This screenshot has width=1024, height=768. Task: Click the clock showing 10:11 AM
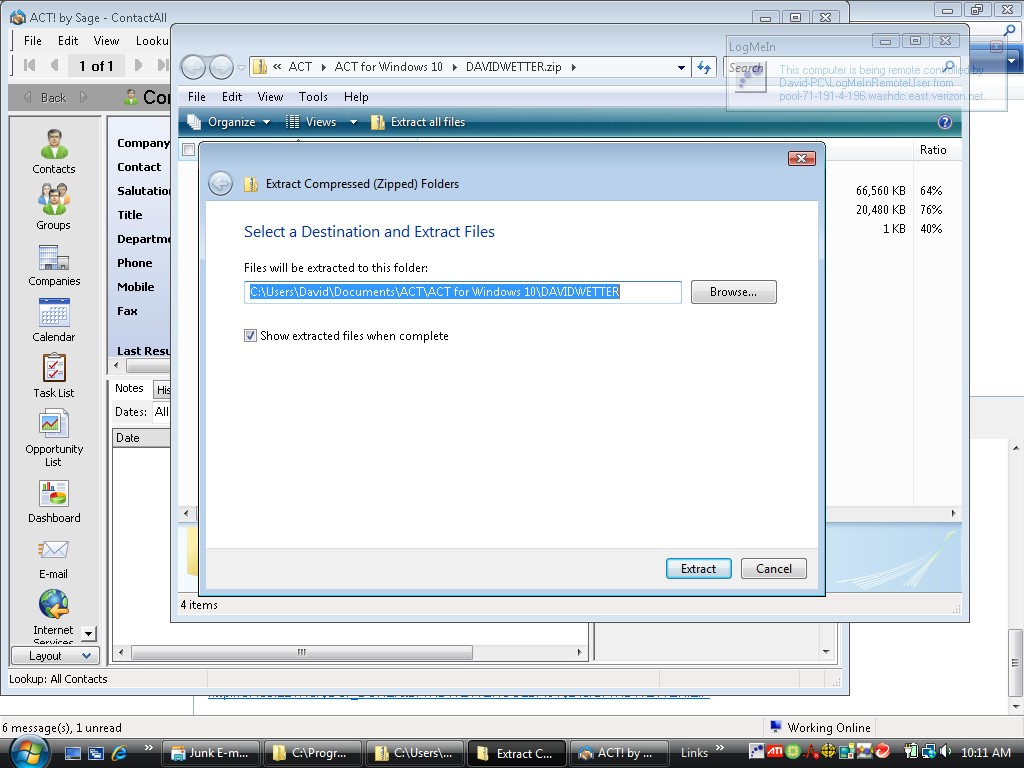pyautogui.click(x=985, y=752)
